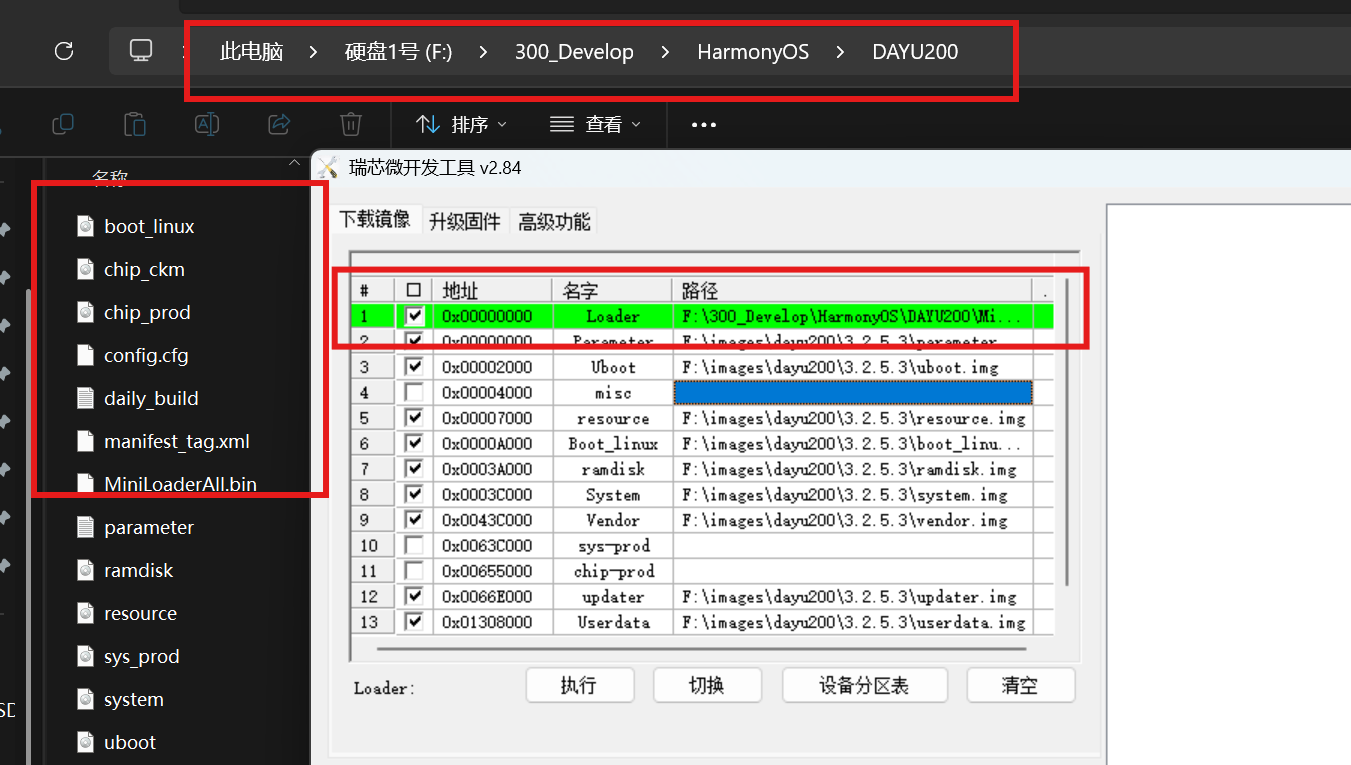
Task: Click the uboot.img path cell
Action: click(x=853, y=367)
